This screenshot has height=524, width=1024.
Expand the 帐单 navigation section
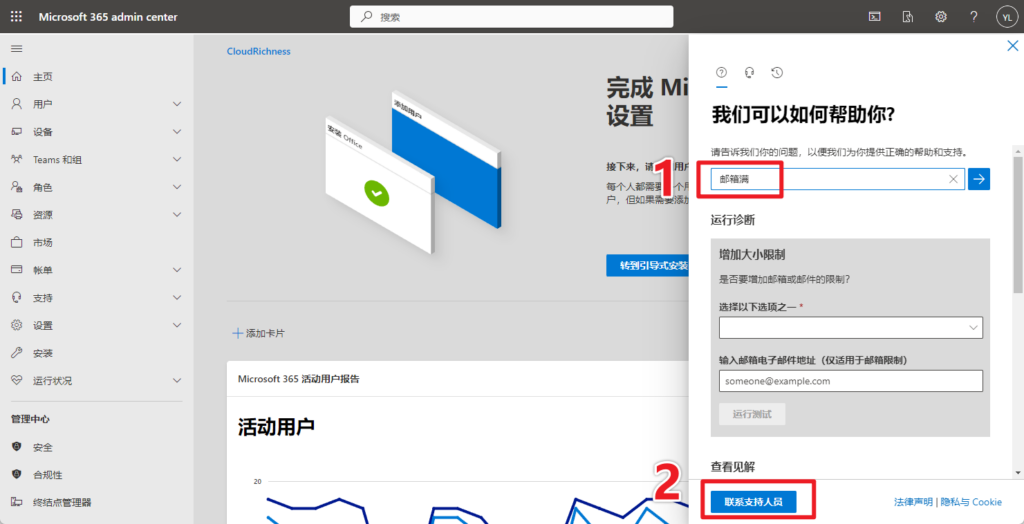177,270
